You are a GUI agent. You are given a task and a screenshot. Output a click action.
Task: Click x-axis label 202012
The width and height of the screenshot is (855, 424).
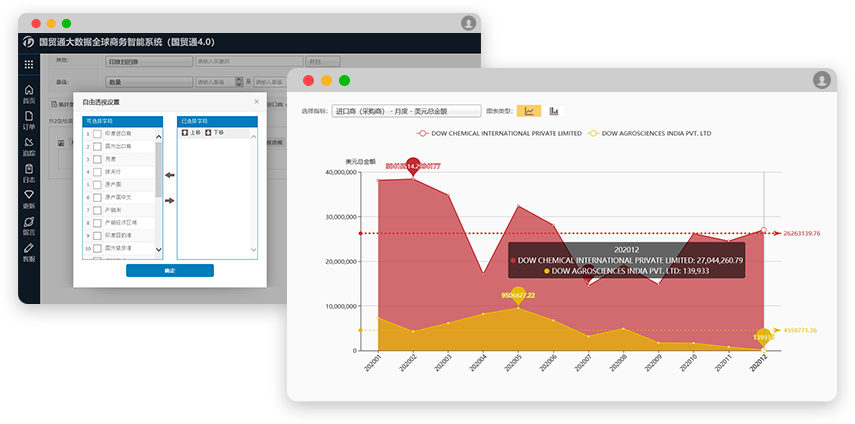pos(759,362)
